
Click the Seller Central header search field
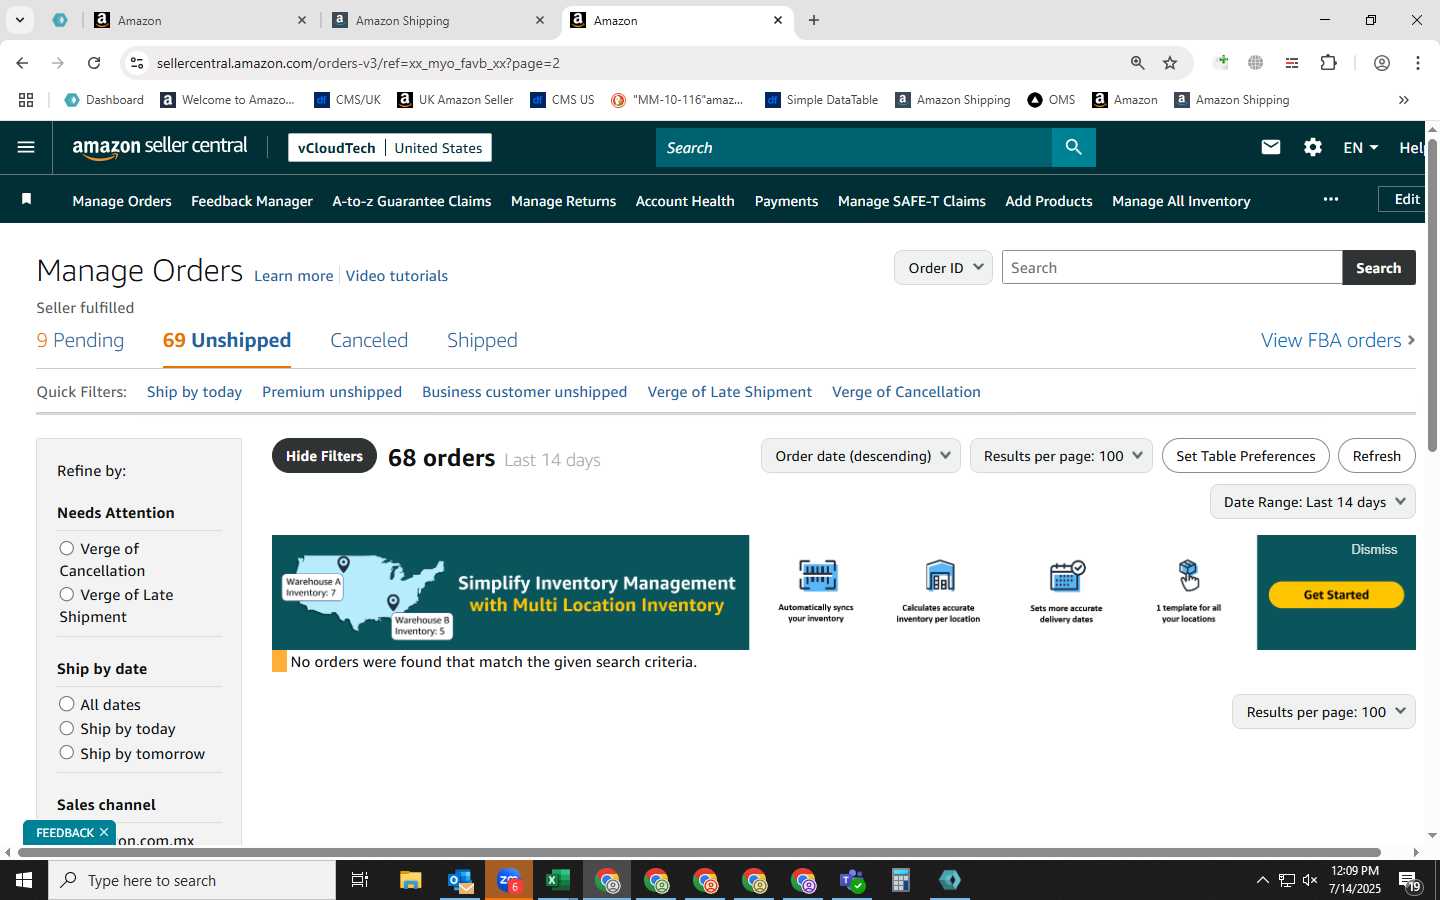pyautogui.click(x=854, y=147)
